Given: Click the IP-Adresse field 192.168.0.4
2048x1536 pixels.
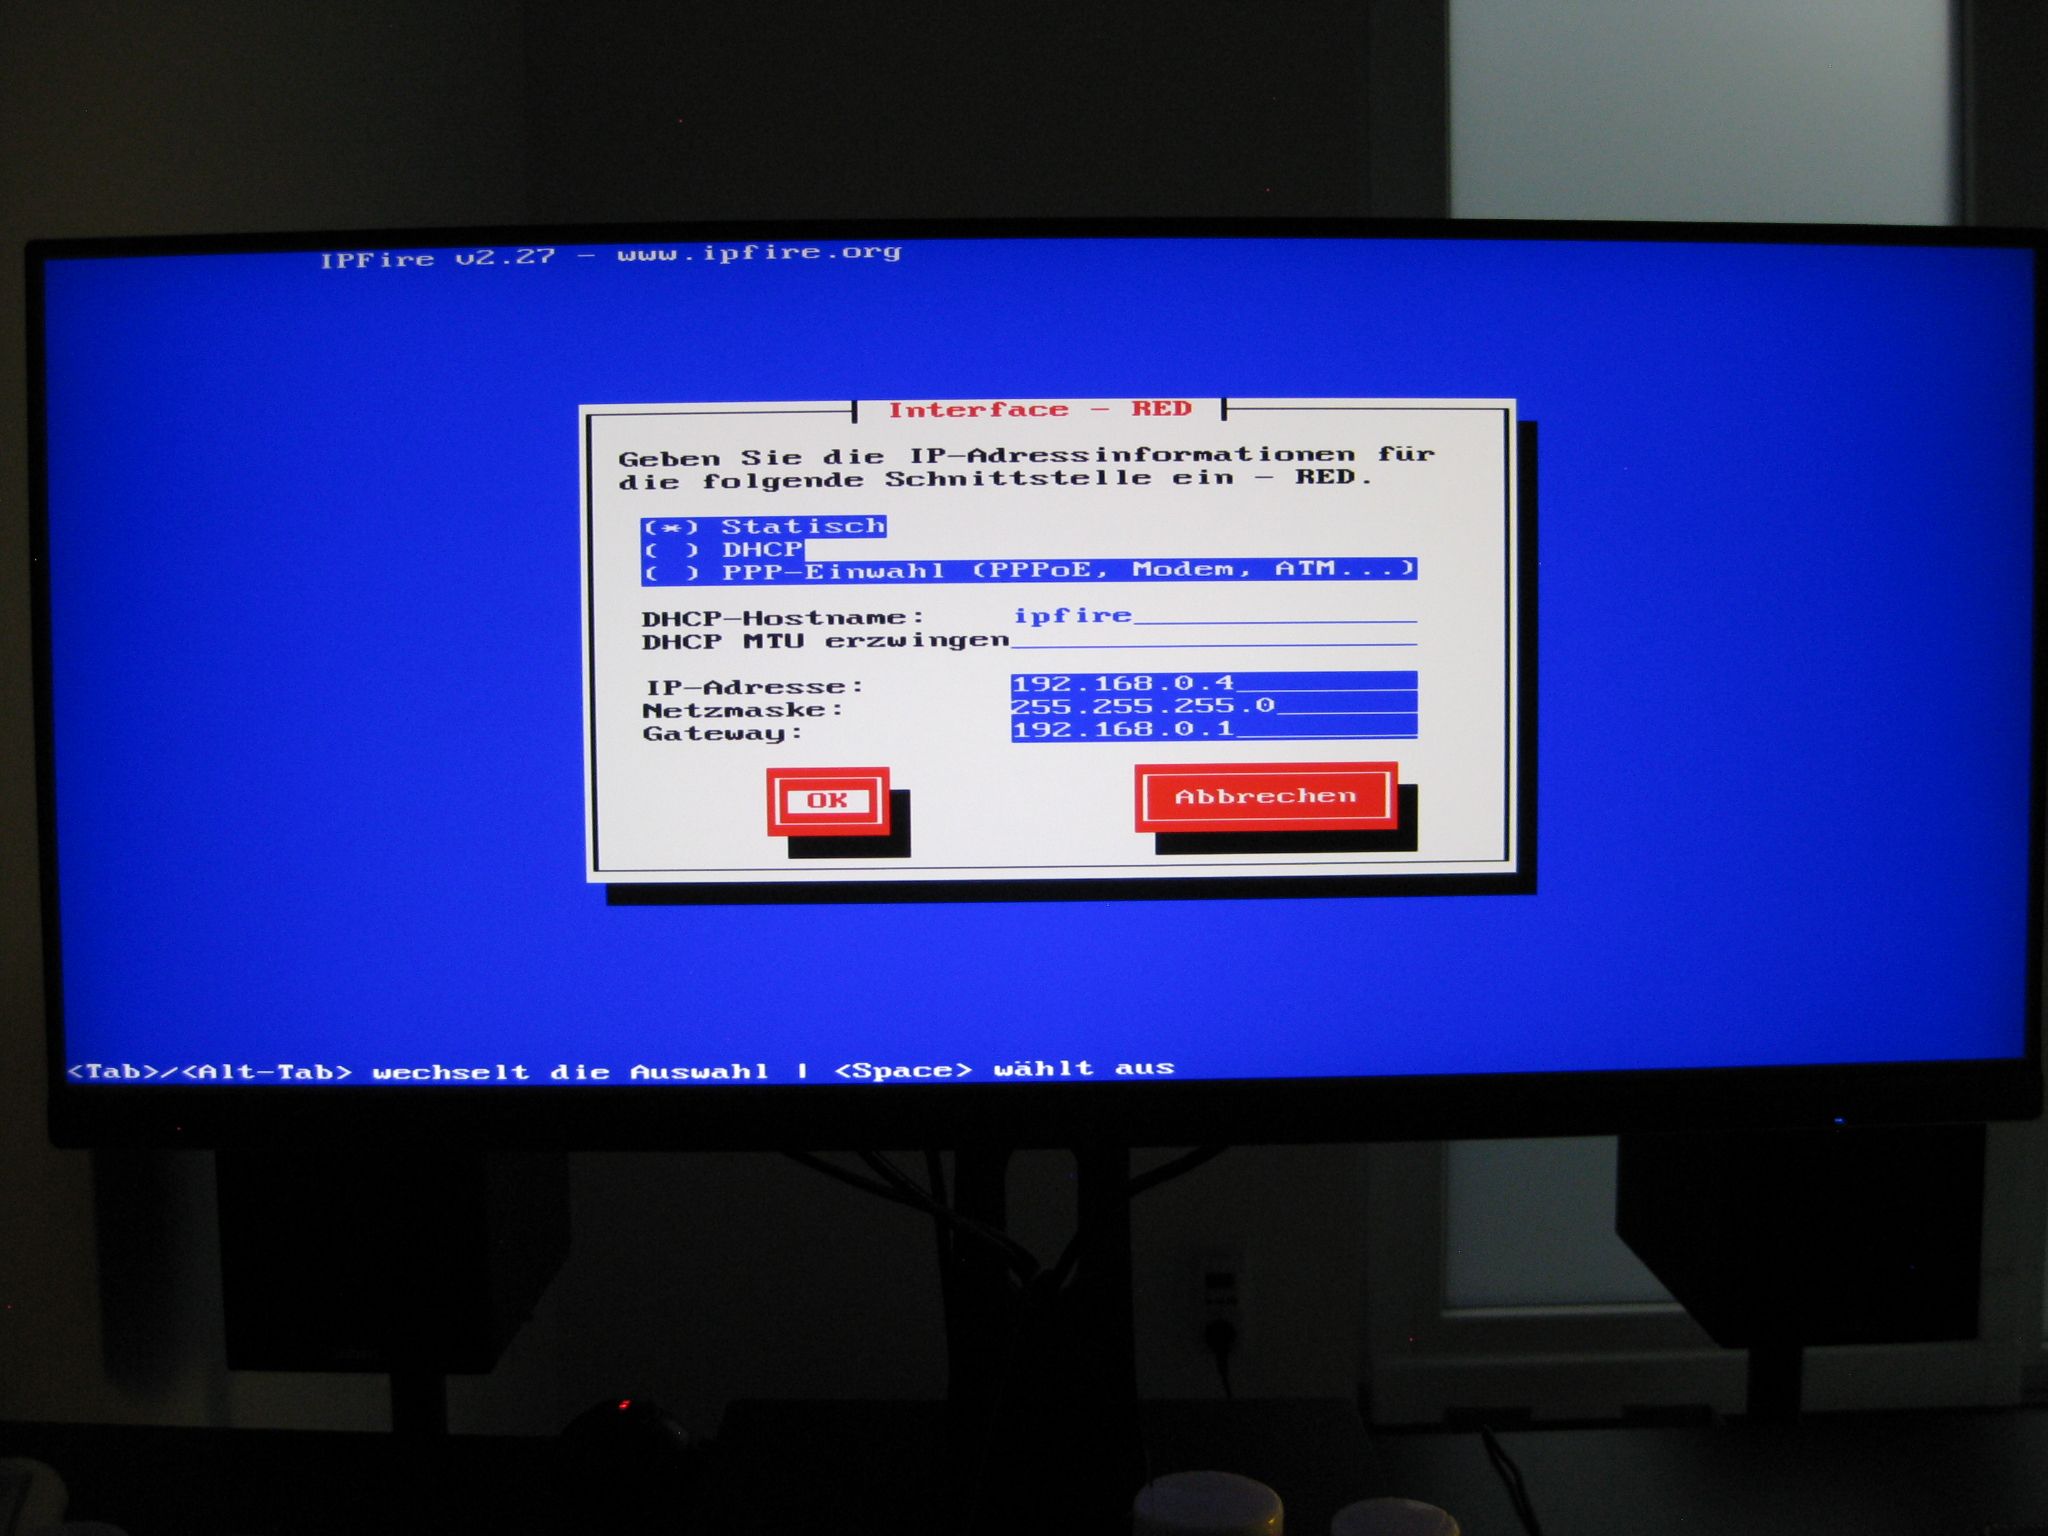Looking at the screenshot, I should pos(1214,683).
